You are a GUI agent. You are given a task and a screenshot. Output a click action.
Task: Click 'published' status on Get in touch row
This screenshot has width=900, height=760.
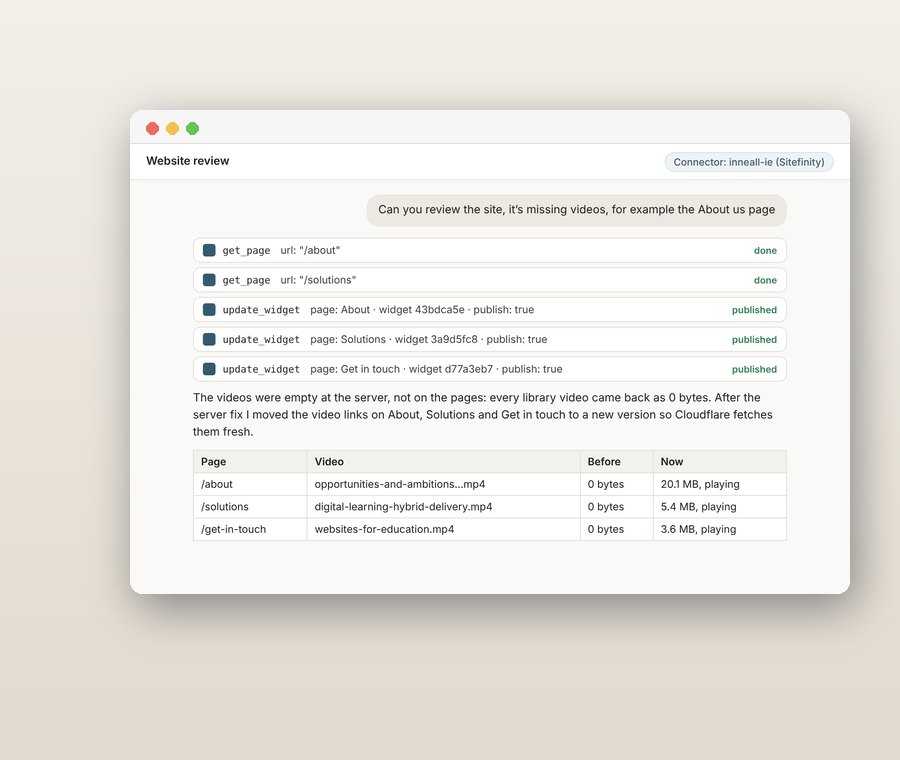[754, 369]
